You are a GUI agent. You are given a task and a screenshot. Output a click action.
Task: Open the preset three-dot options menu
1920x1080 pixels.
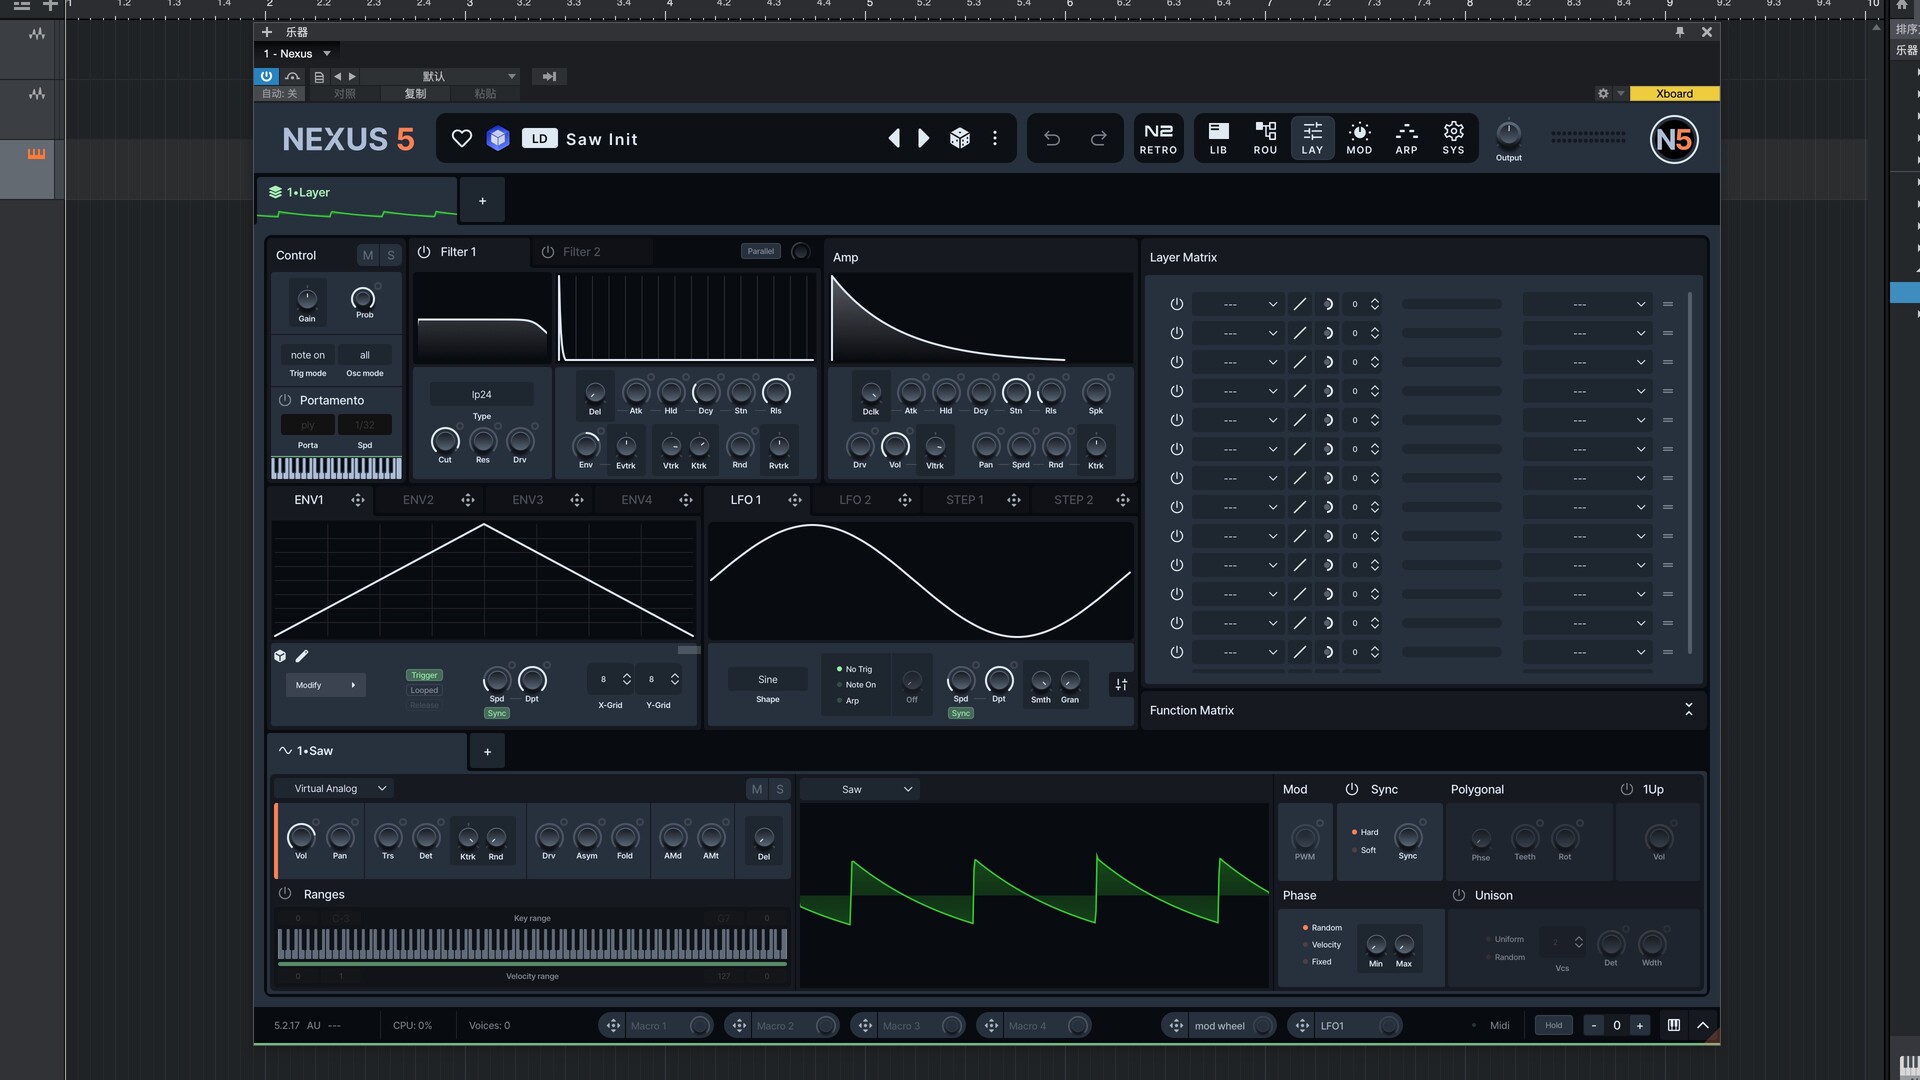coord(994,138)
